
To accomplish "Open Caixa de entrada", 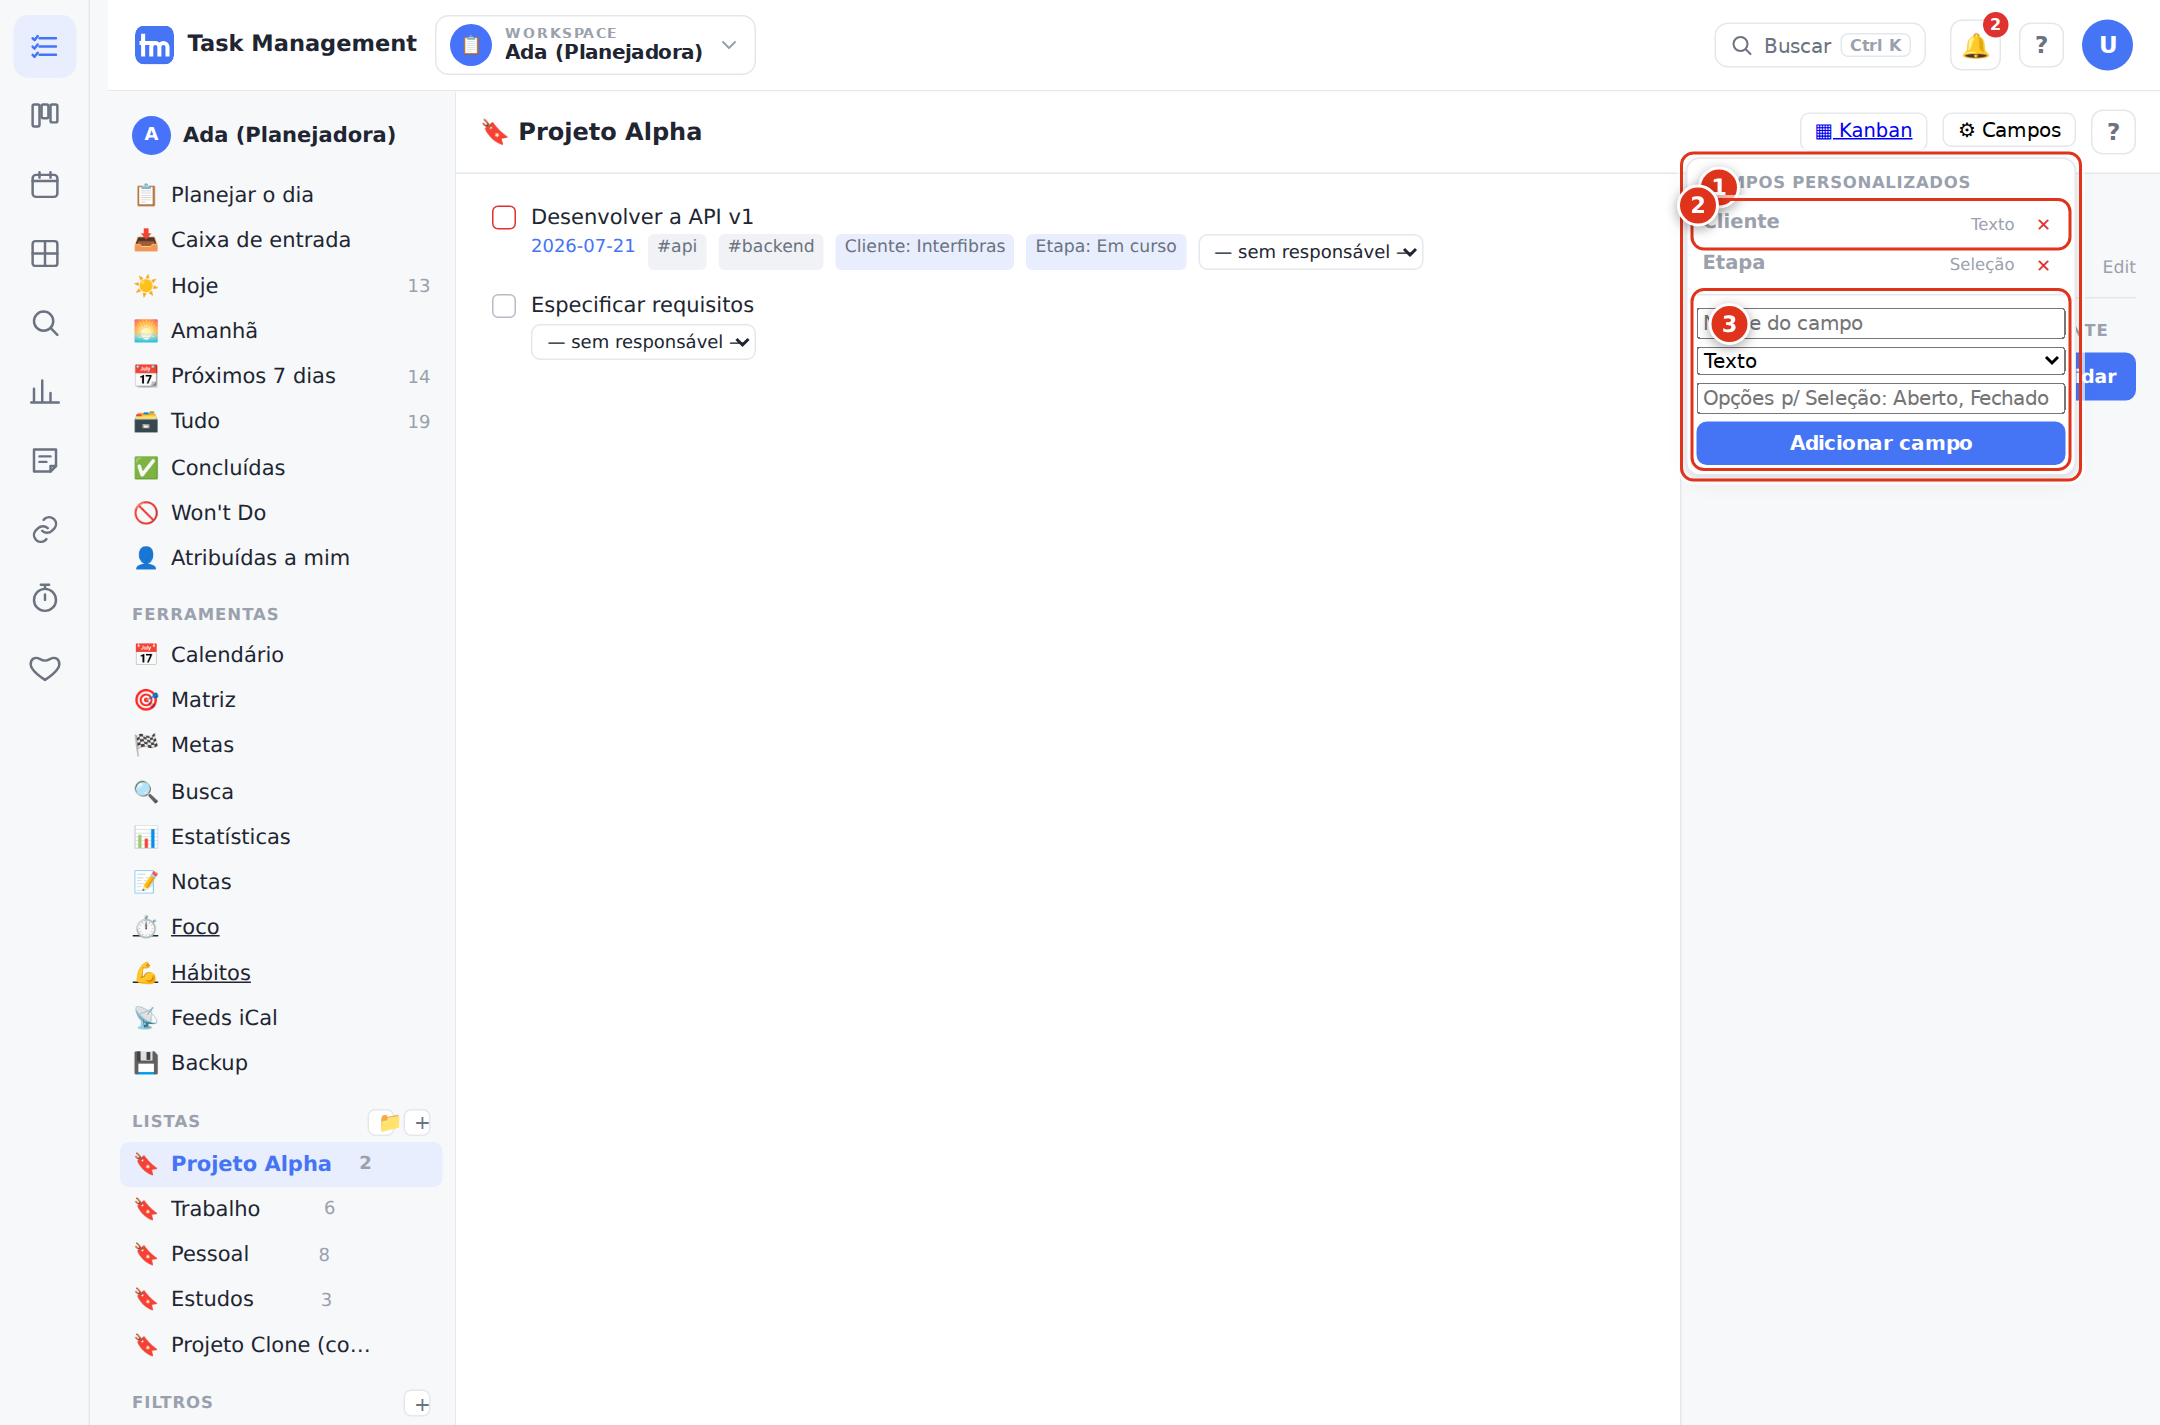I will pyautogui.click(x=282, y=239).
